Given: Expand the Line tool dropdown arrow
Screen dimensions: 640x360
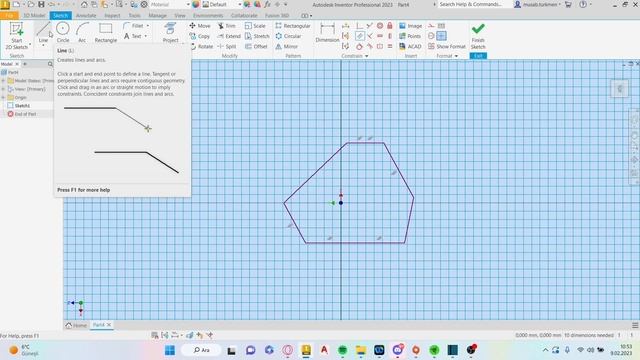Looking at the screenshot, I should 43,45.
